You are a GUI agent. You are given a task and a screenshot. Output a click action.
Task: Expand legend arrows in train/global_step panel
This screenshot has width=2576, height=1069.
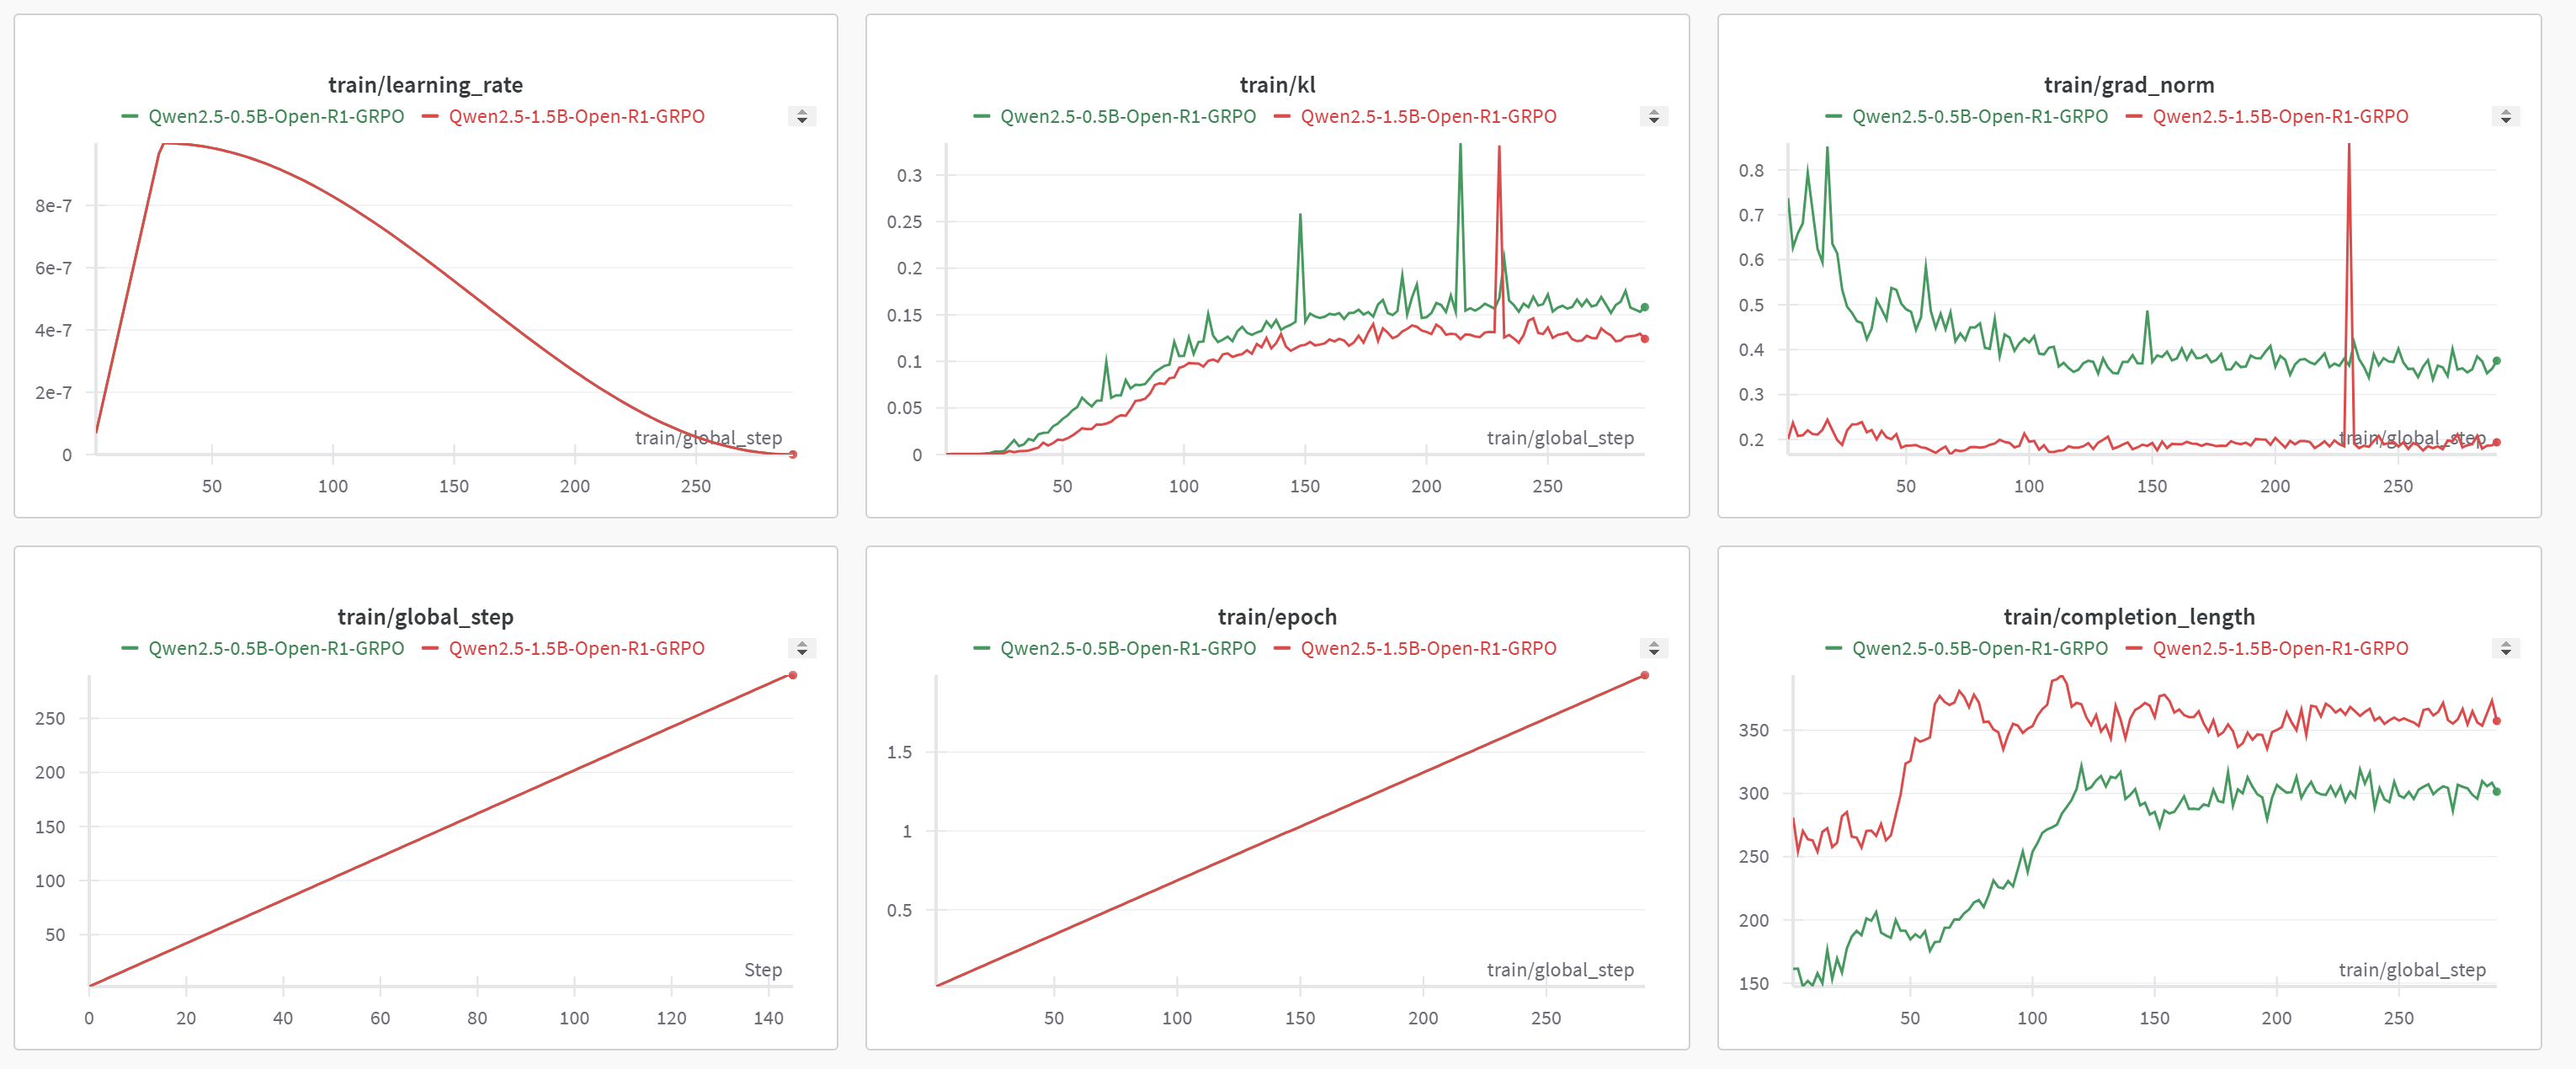(802, 649)
